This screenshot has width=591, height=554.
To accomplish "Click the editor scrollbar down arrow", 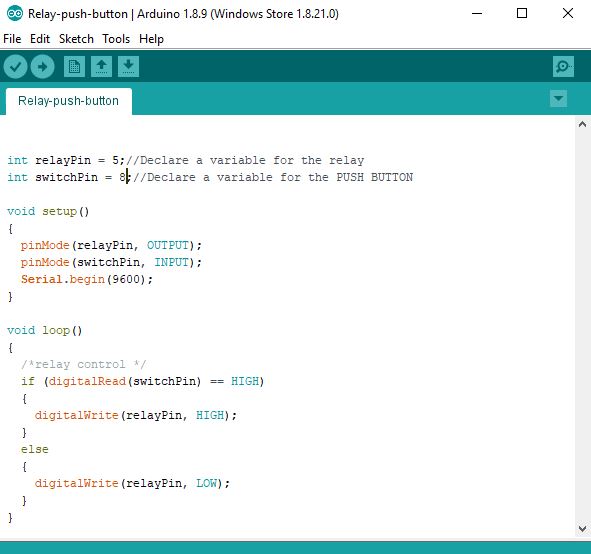I will (x=582, y=529).
